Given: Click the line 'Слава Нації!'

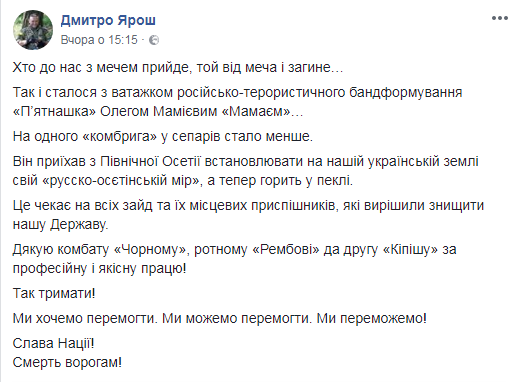Looking at the screenshot, I should pyautogui.click(x=53, y=343).
